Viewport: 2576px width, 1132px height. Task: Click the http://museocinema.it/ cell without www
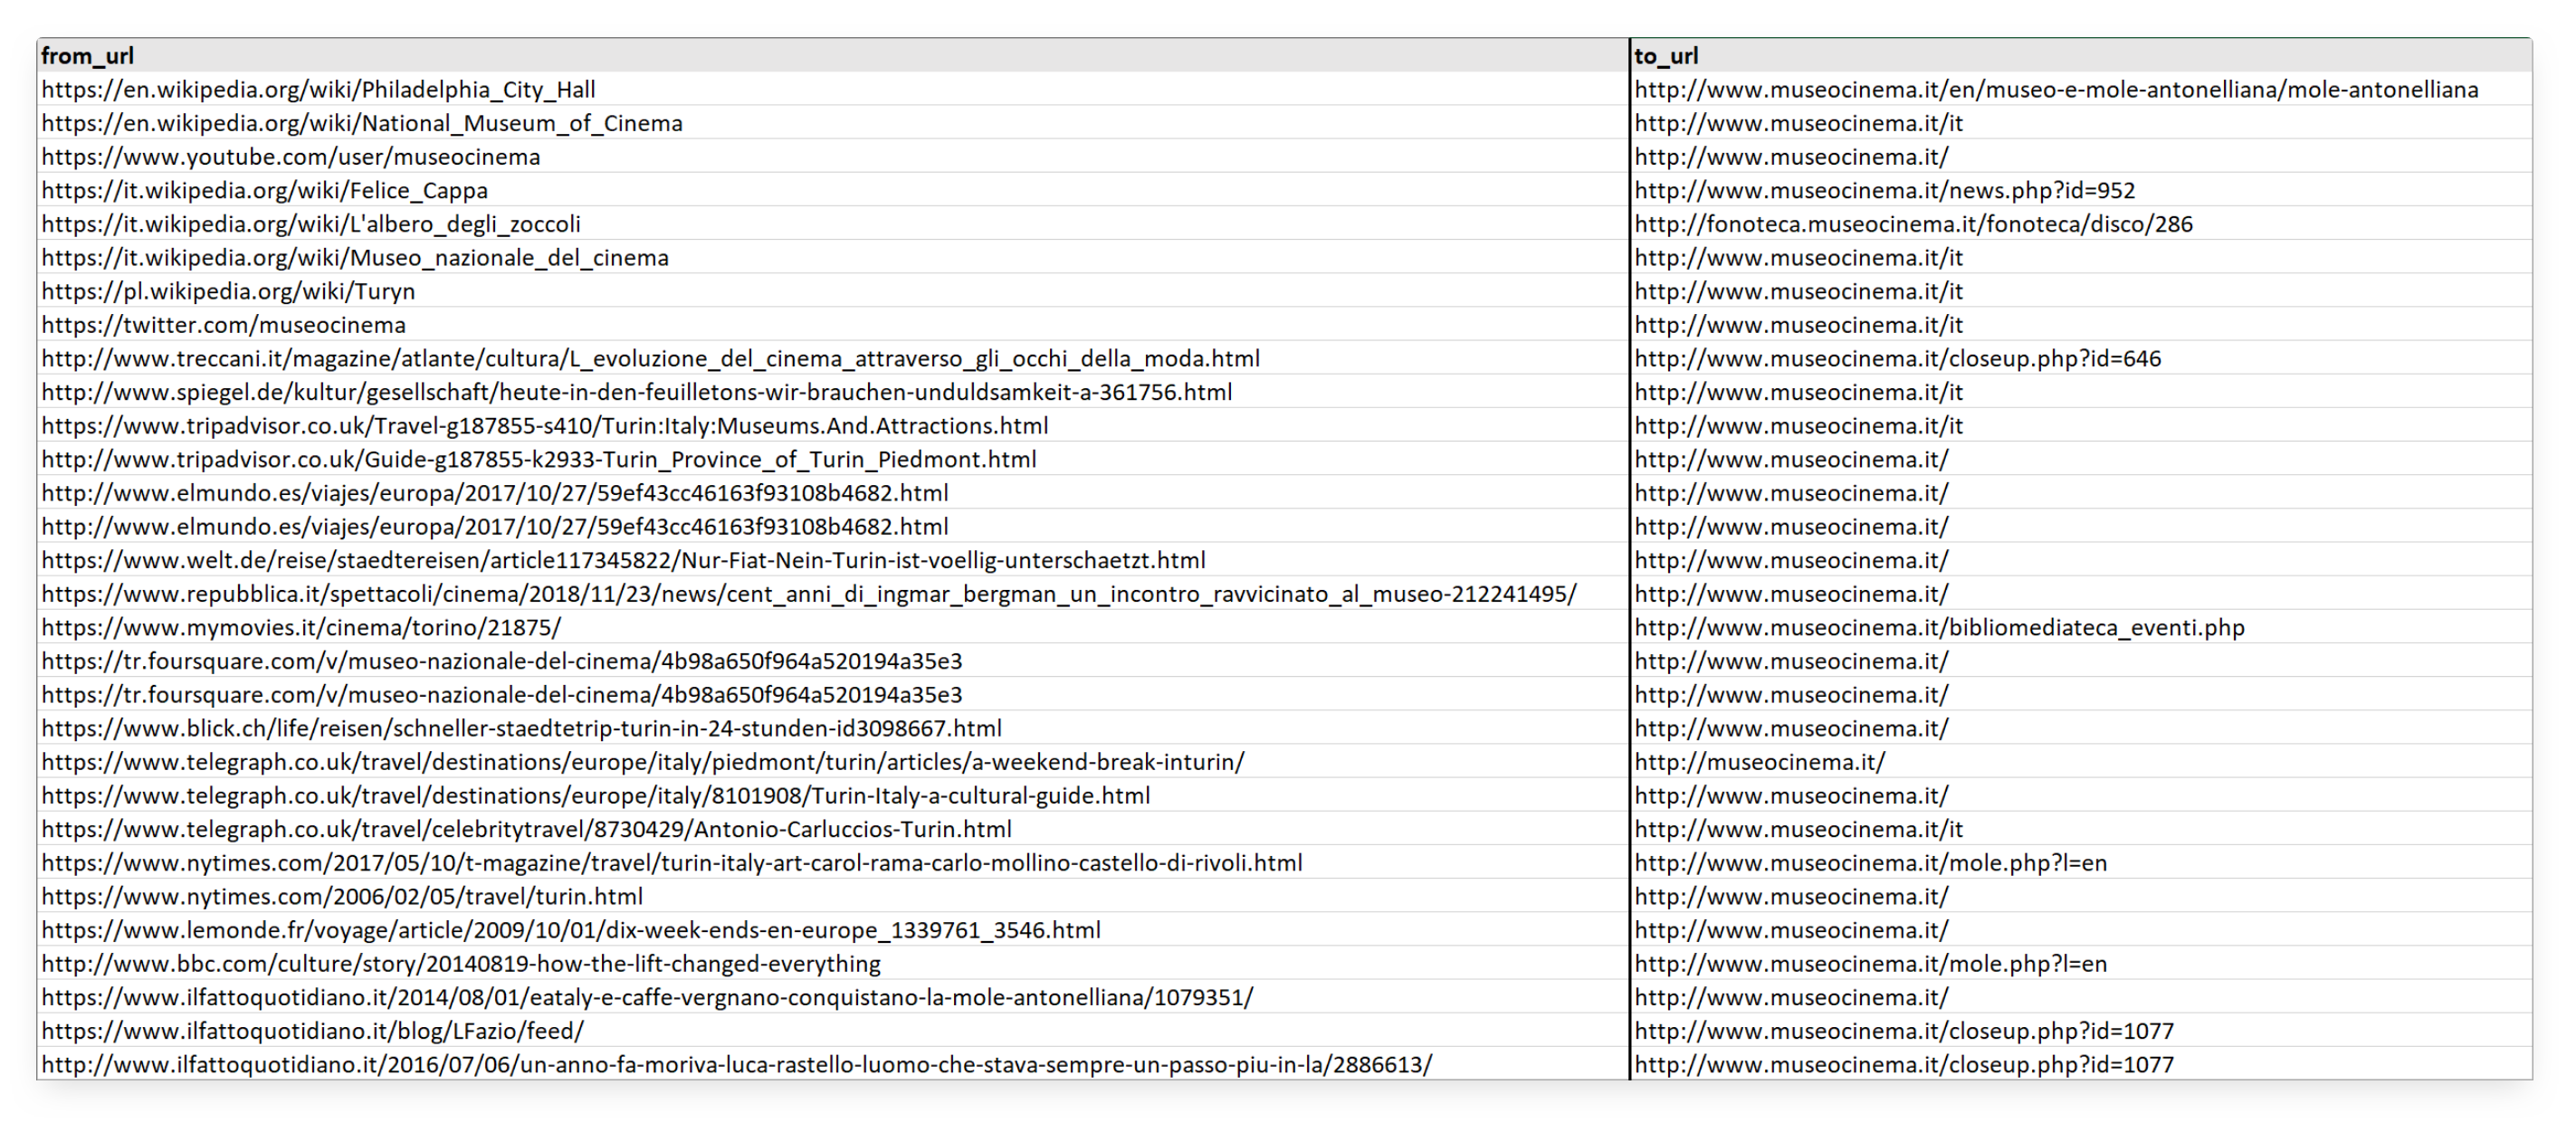(1759, 762)
